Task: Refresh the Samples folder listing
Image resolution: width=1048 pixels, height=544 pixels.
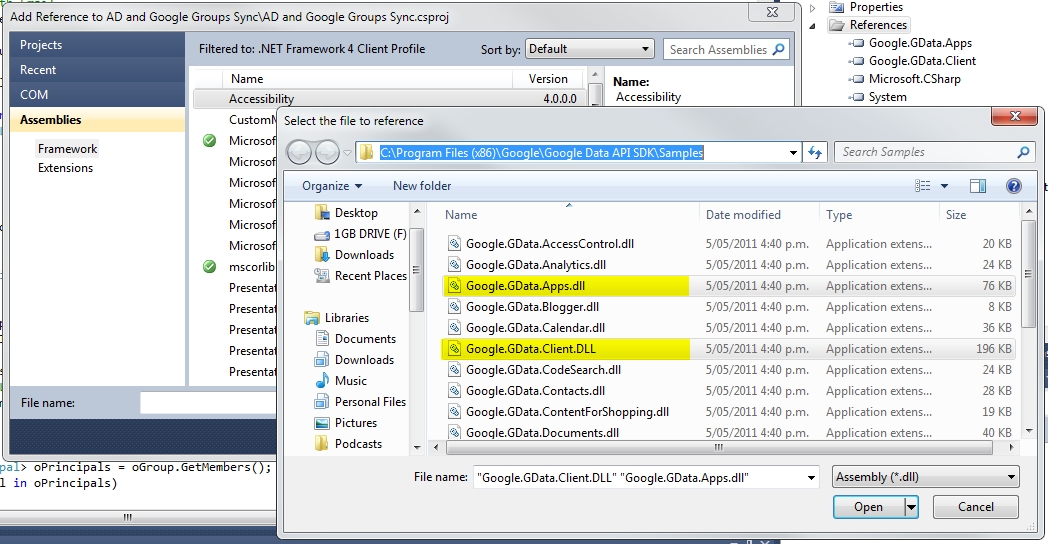Action: point(815,152)
